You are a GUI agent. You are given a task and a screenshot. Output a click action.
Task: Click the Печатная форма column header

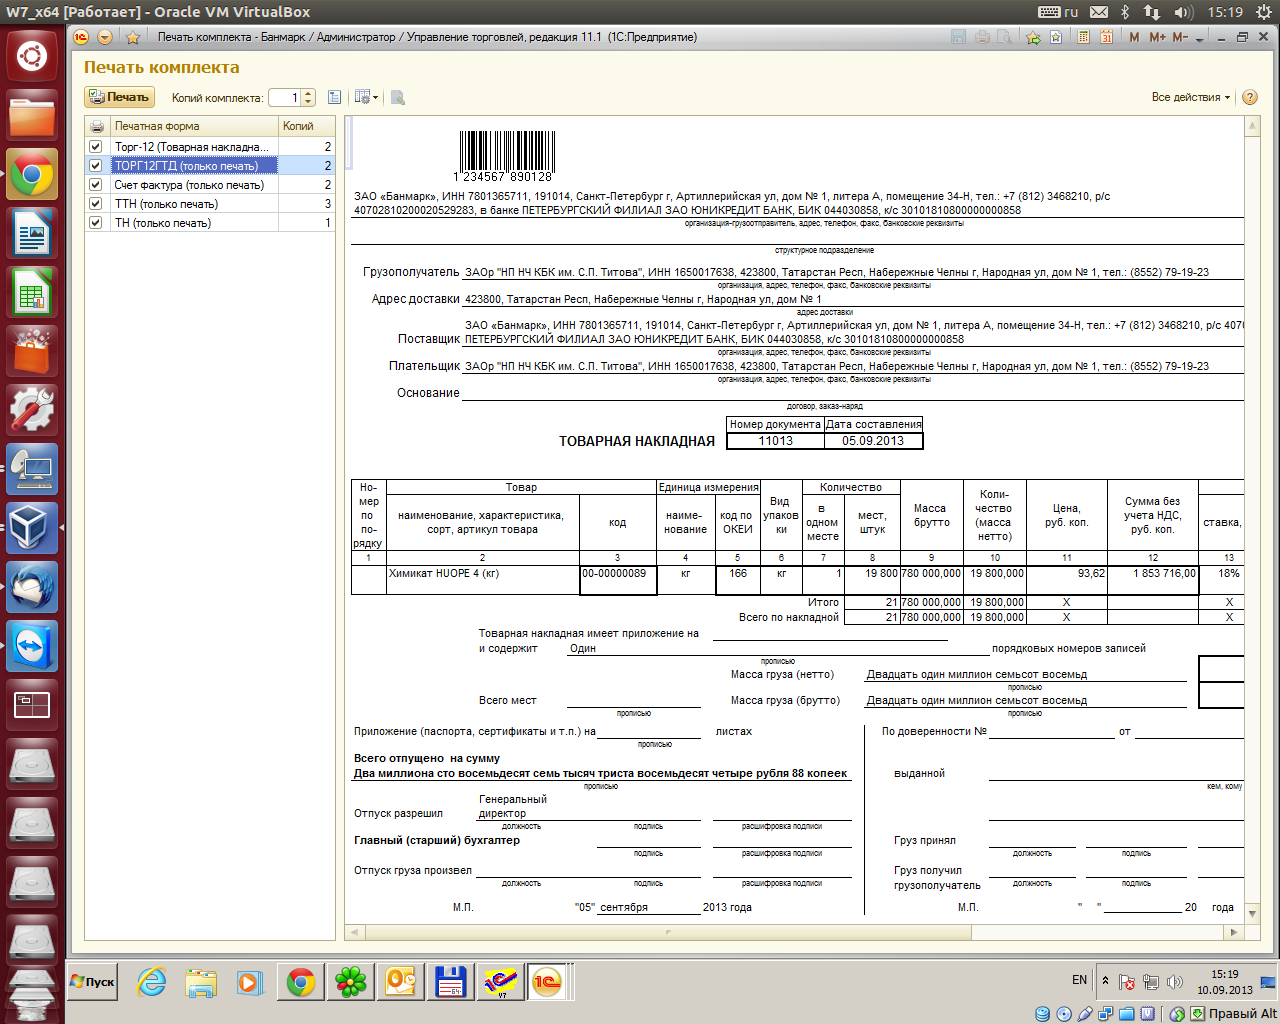[193, 126]
